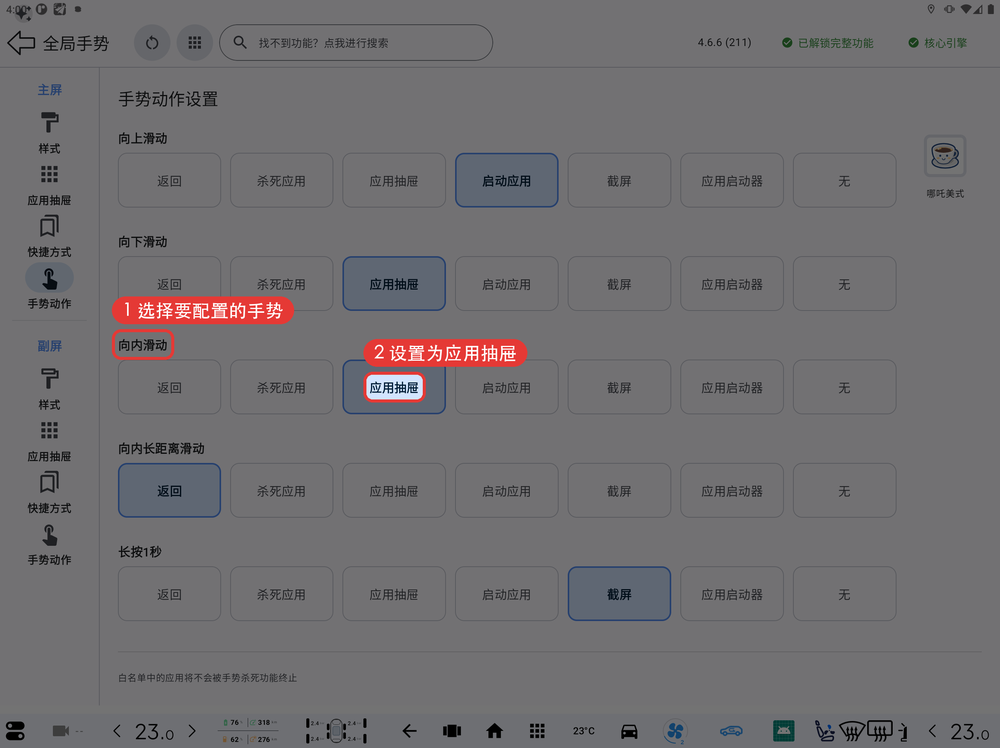Open 应用抽屉 under 主屏 section

(49, 185)
